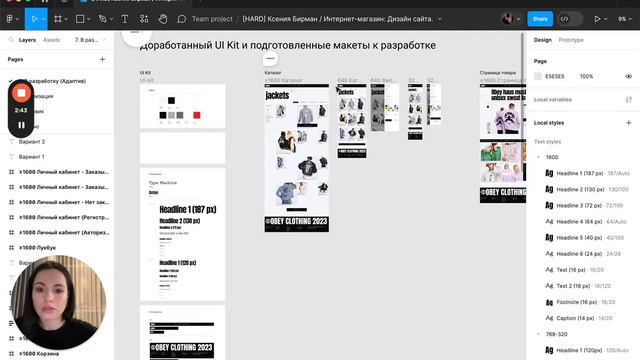This screenshot has height=360, width=640.
Task: Select the Страница товара frame thumbnail
Action: pyautogui.click(x=503, y=143)
